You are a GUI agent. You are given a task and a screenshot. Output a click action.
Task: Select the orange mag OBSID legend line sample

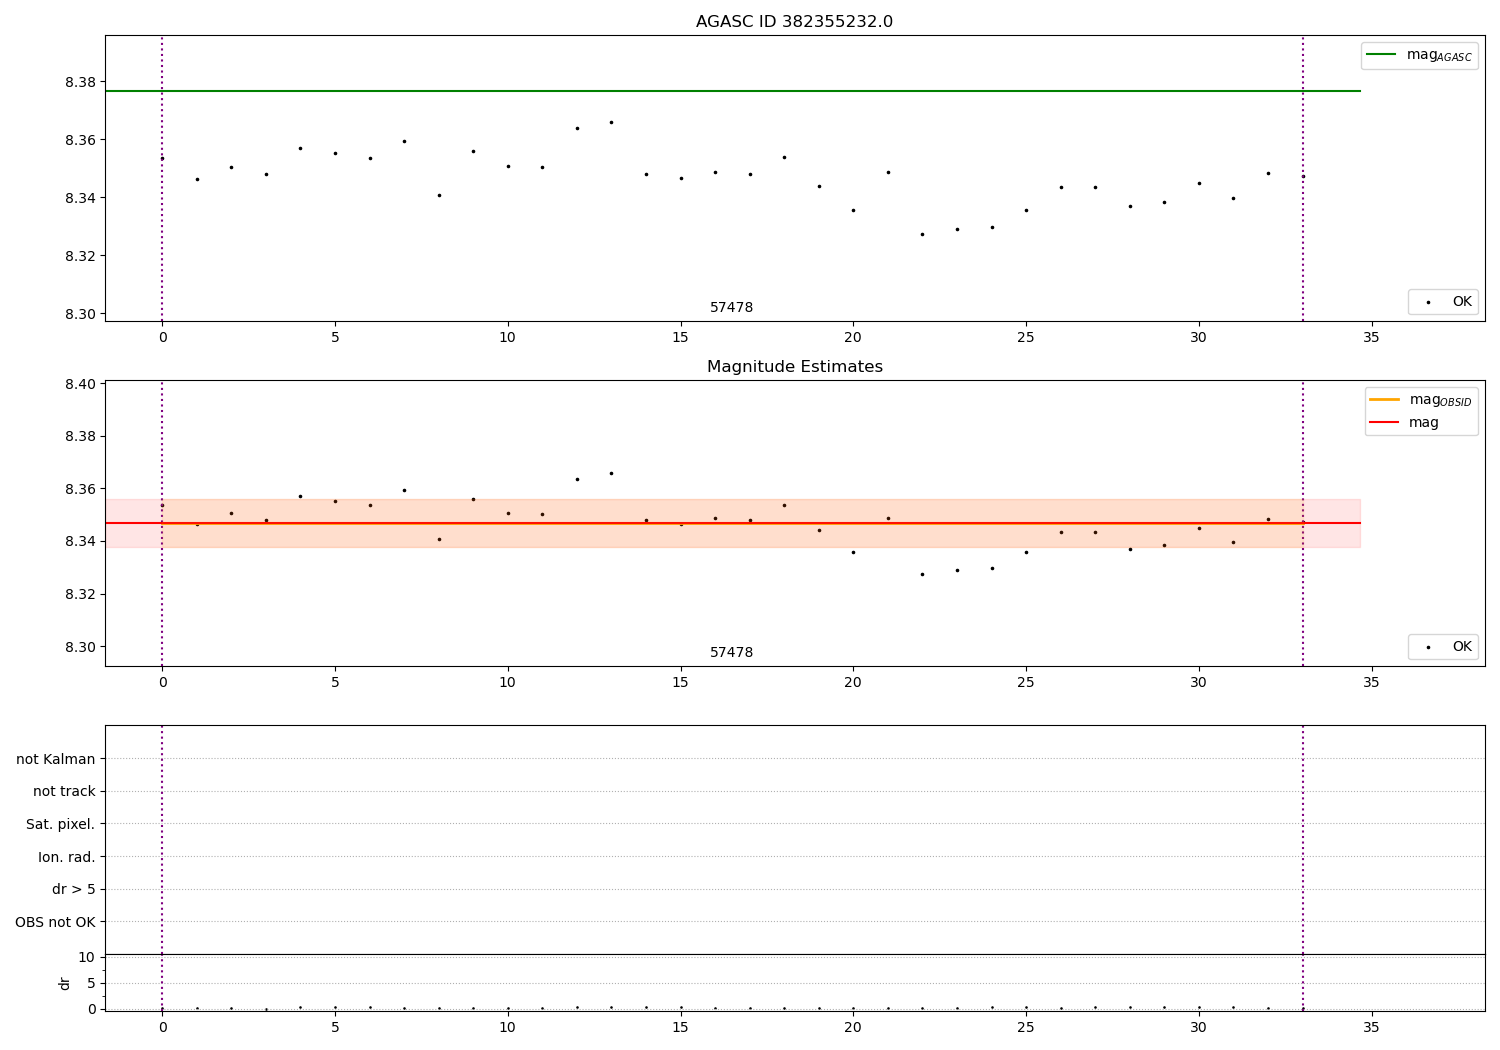1385,400
